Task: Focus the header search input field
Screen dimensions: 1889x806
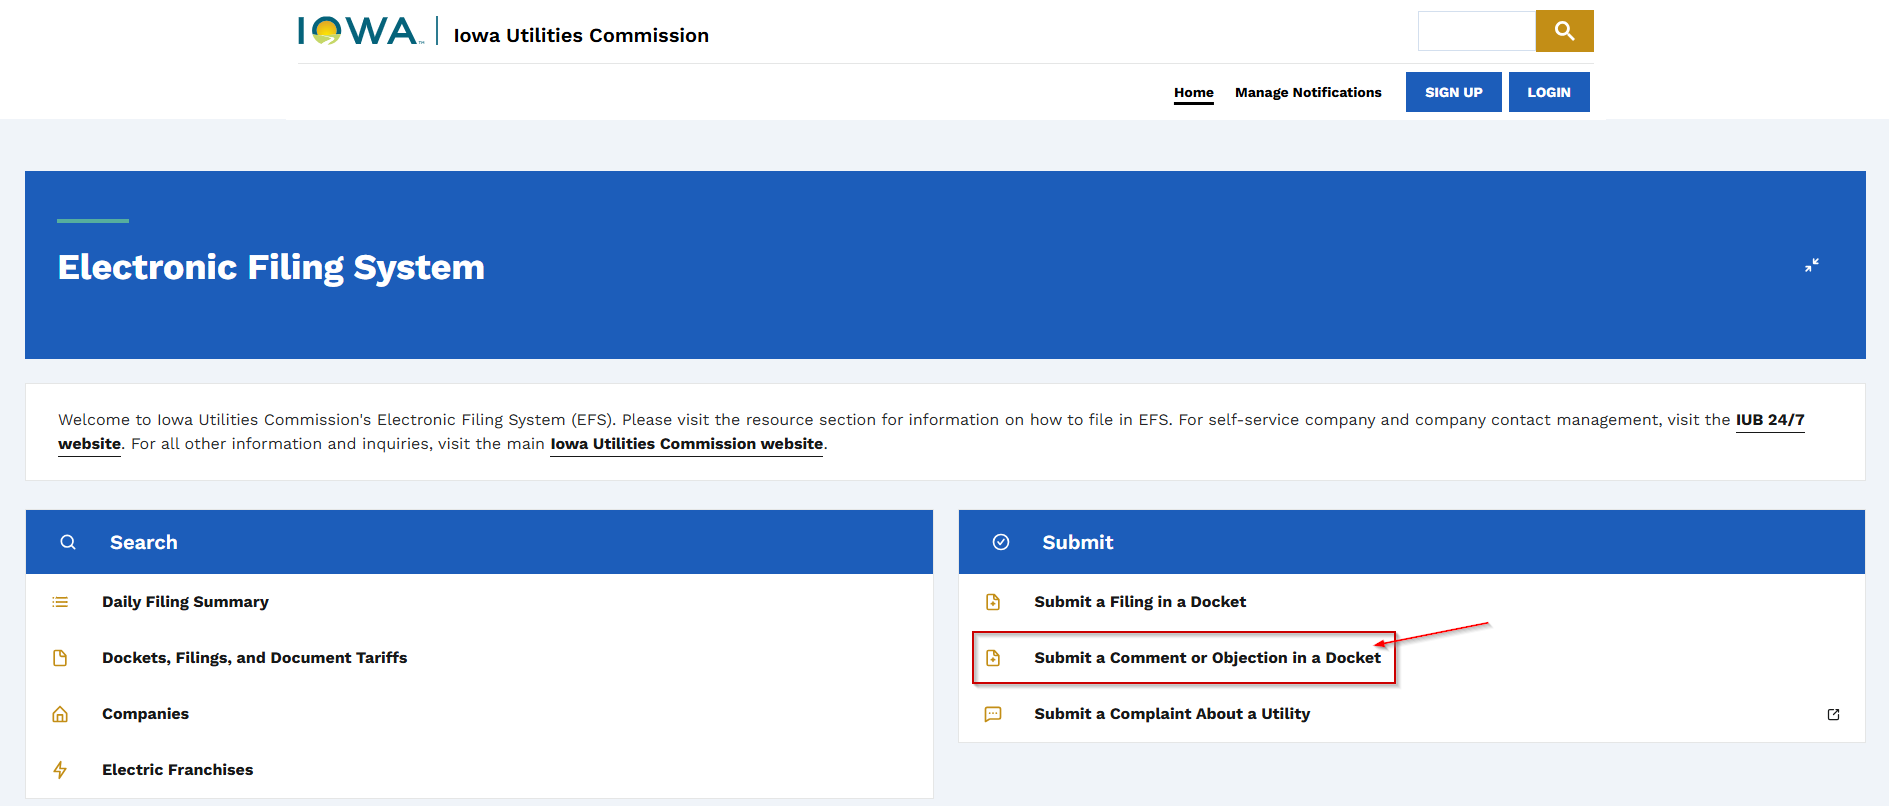Action: pyautogui.click(x=1477, y=31)
